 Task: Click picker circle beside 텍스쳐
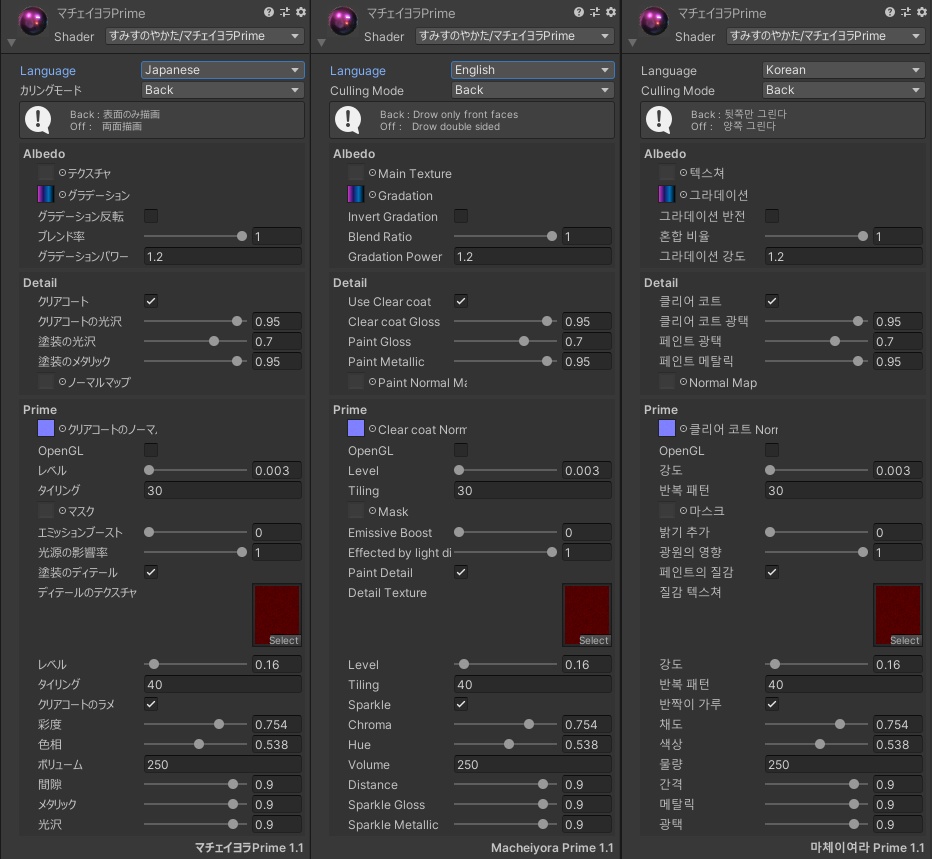[x=684, y=173]
